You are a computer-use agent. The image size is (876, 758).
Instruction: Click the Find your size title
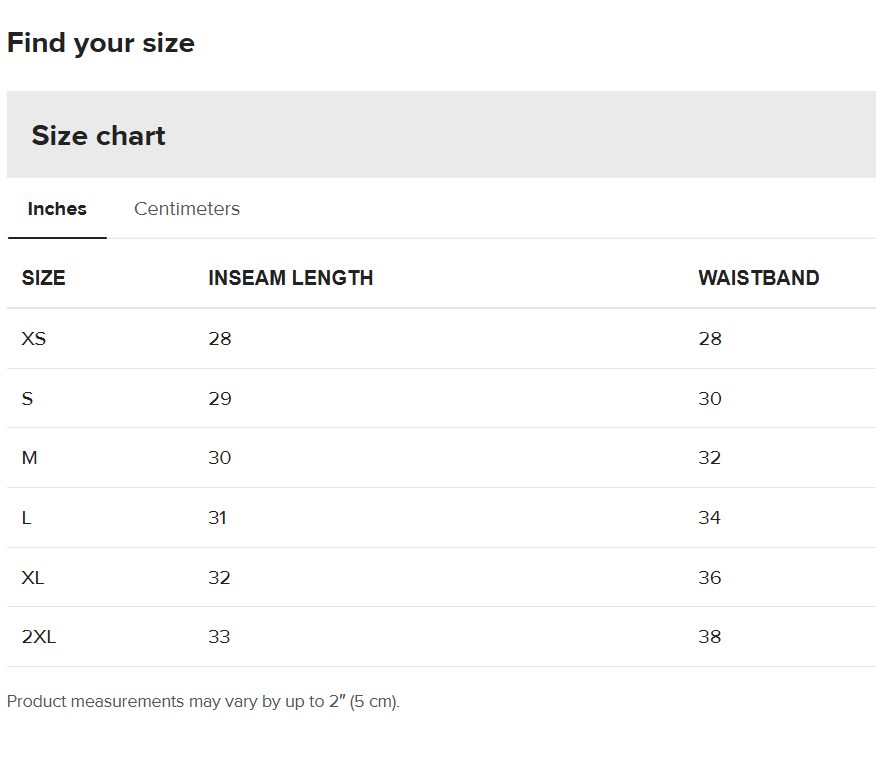tap(101, 43)
